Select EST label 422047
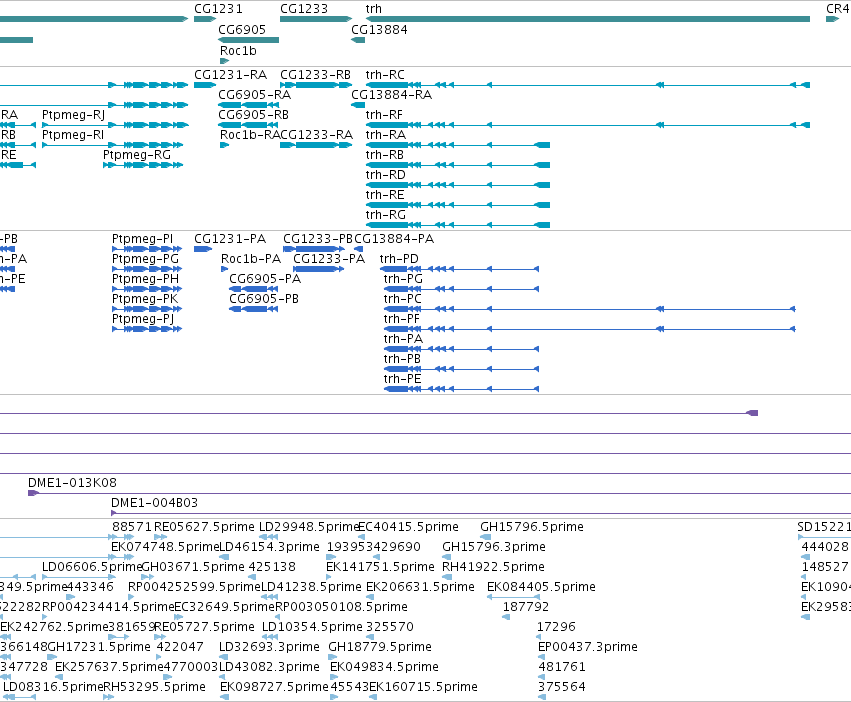Screen dimensions: 851x702 180,648
